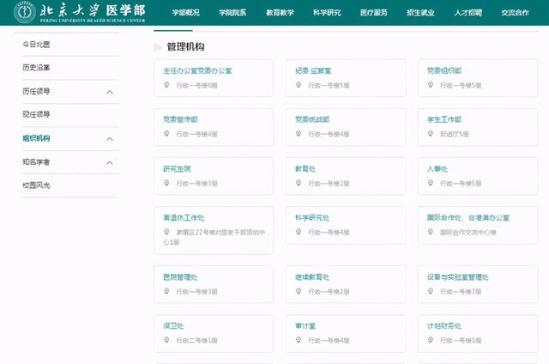The height and width of the screenshot is (364, 549).
Task: Click location pin icon under 党委组织部
Action: pos(431,85)
